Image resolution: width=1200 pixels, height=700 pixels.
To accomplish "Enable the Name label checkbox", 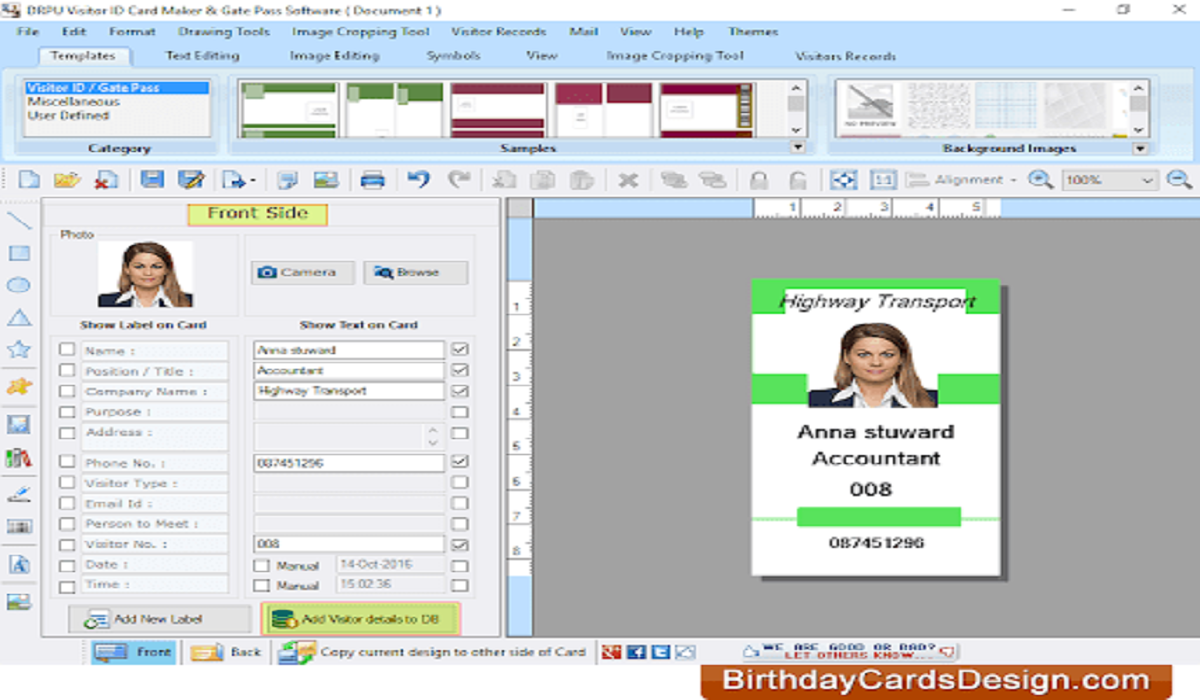I will [x=67, y=350].
